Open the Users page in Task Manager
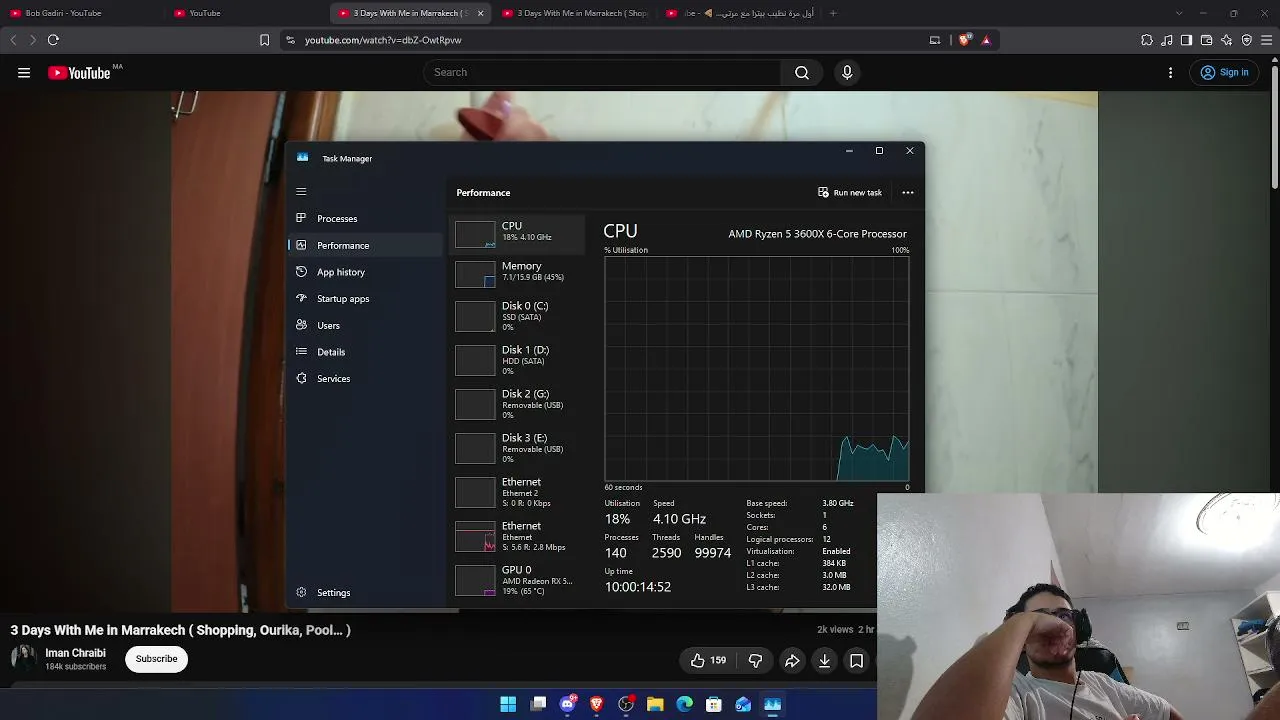Screen dimensions: 1280x720 point(328,325)
